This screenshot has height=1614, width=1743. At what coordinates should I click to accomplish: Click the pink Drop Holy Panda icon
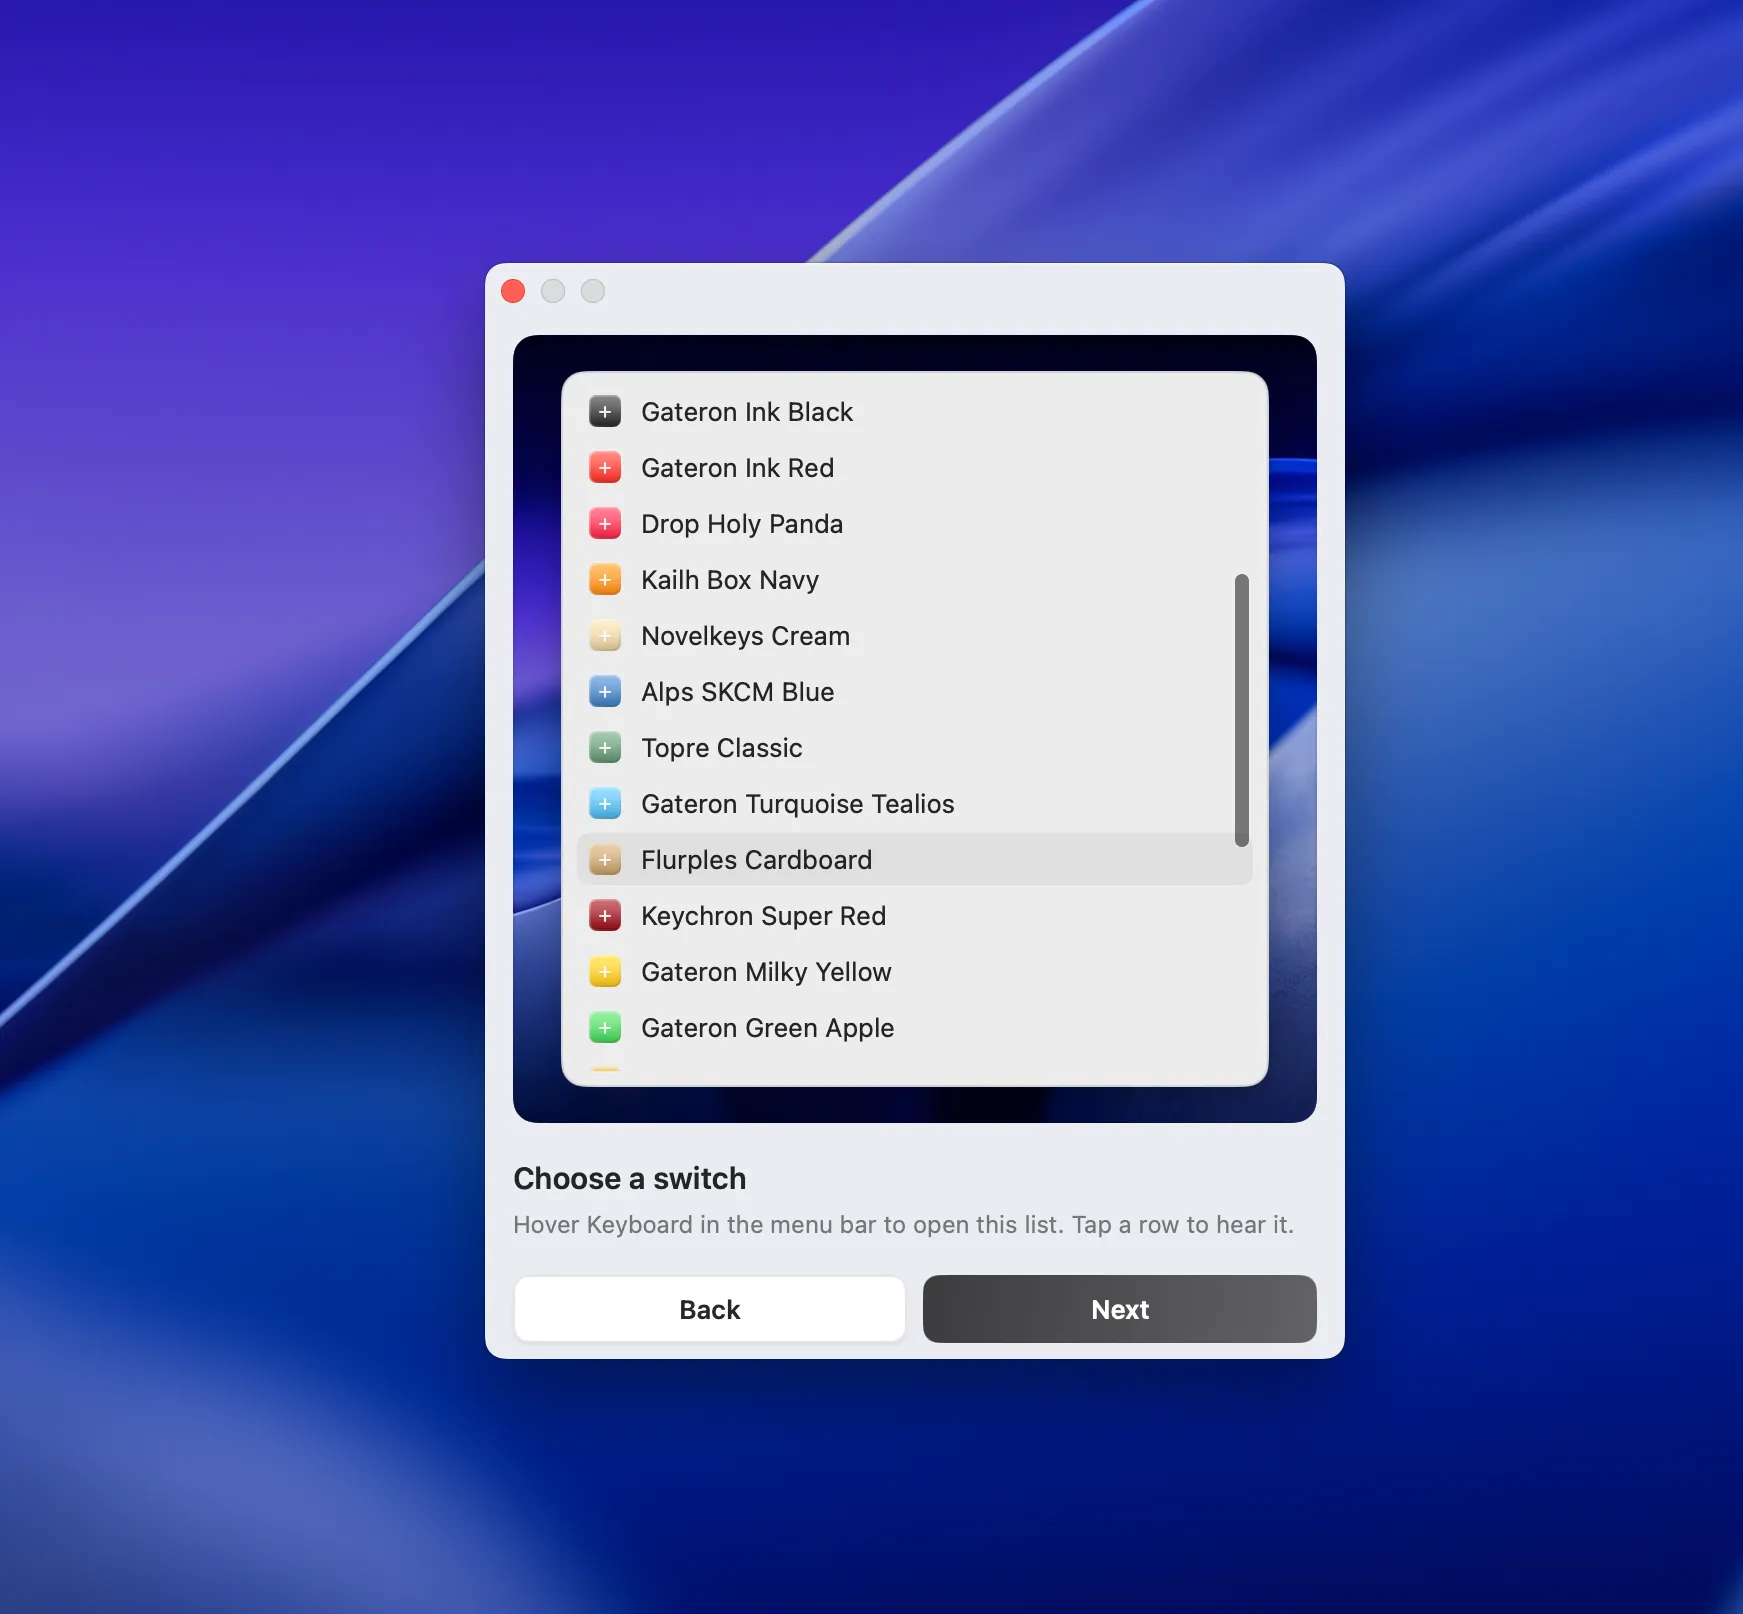[x=605, y=524]
